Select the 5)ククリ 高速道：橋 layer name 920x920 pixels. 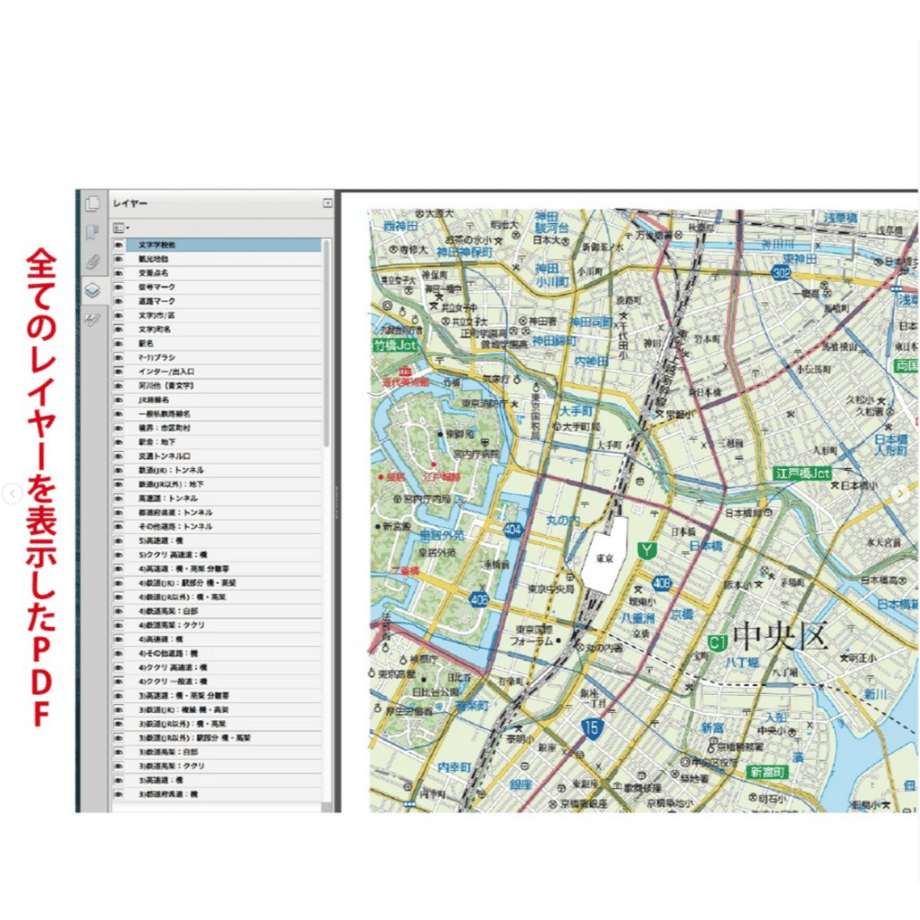point(172,554)
